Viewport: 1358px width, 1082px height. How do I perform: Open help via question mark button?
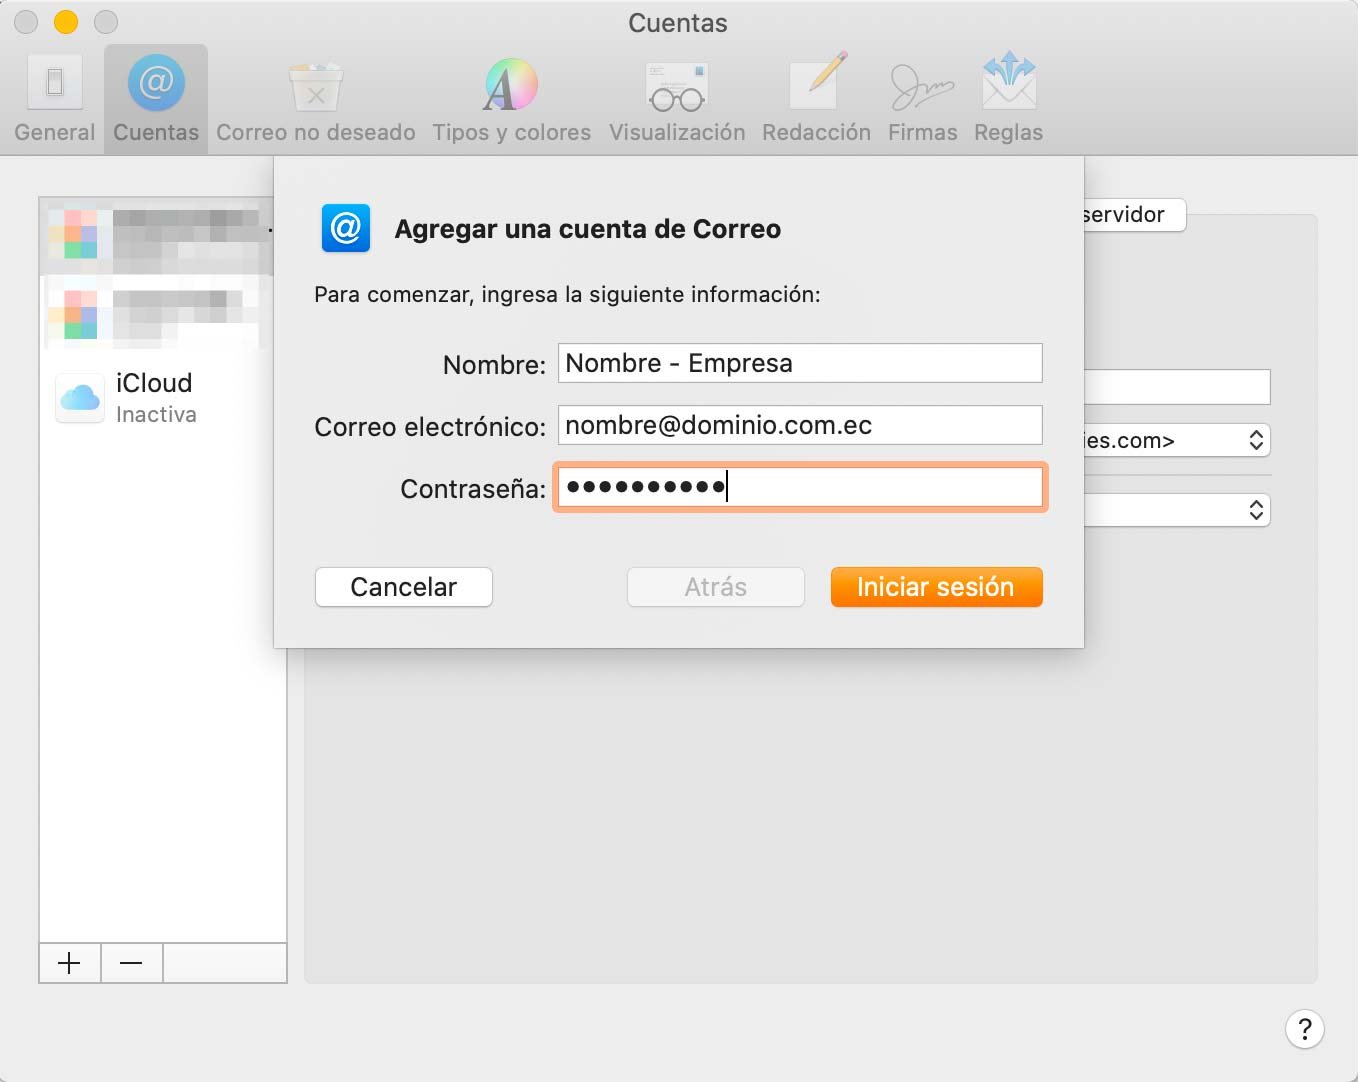[1304, 1029]
